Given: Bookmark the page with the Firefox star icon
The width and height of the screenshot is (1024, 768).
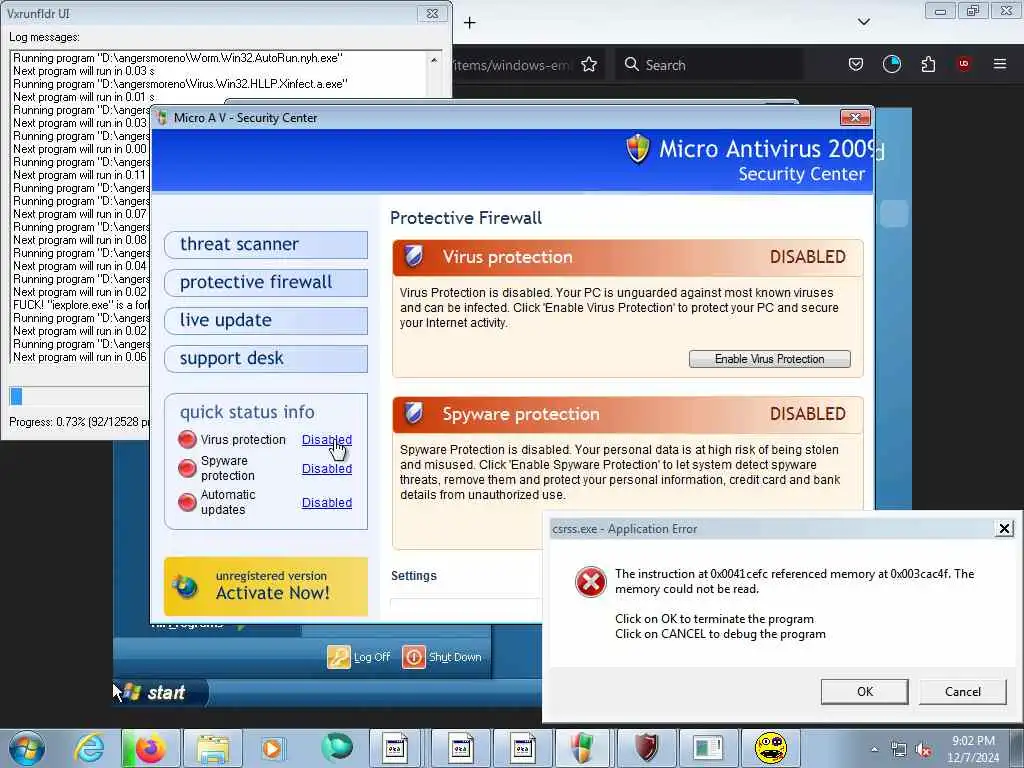Looking at the screenshot, I should [589, 65].
